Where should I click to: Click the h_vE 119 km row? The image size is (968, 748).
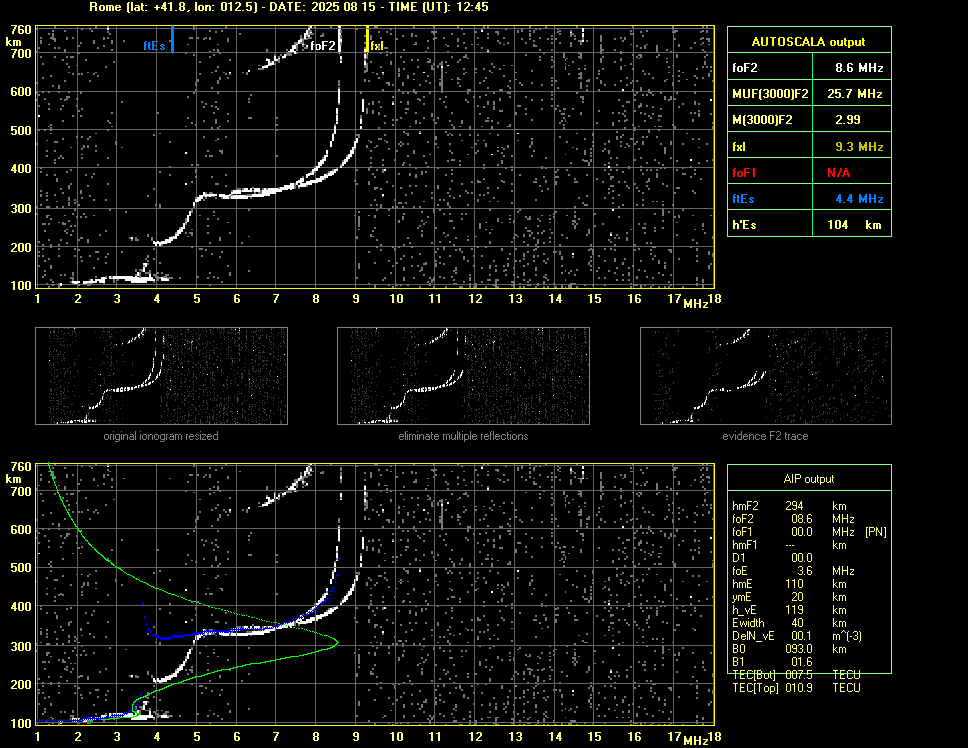[x=789, y=610]
